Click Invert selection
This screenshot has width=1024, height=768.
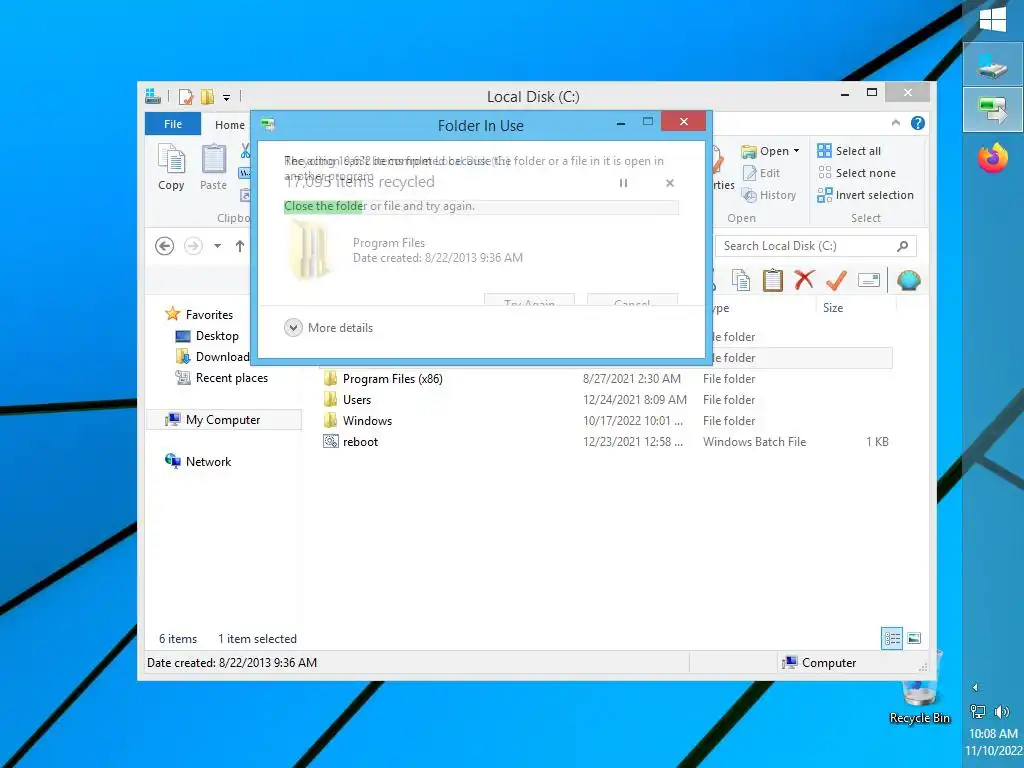click(865, 195)
